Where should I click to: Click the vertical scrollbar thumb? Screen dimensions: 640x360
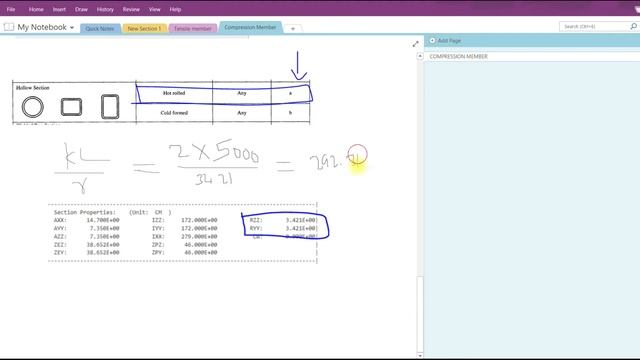coord(420,314)
